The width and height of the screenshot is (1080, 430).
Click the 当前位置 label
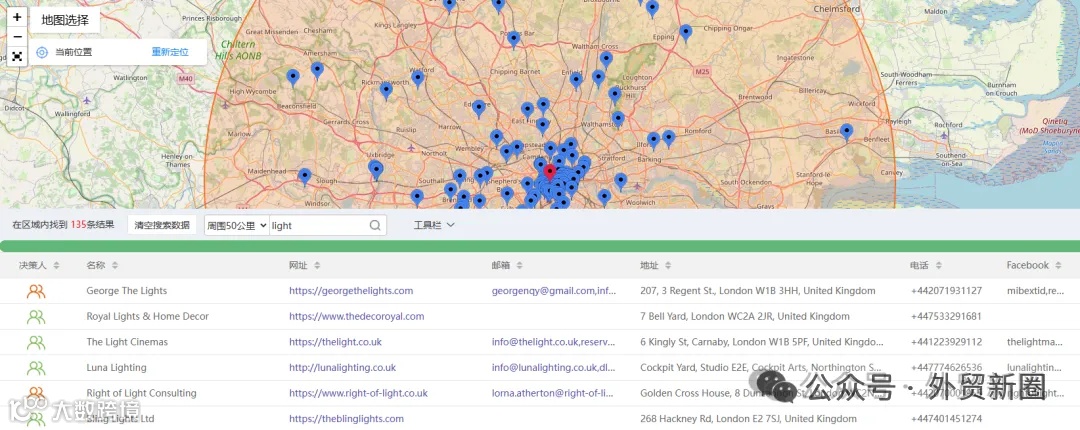[74, 52]
